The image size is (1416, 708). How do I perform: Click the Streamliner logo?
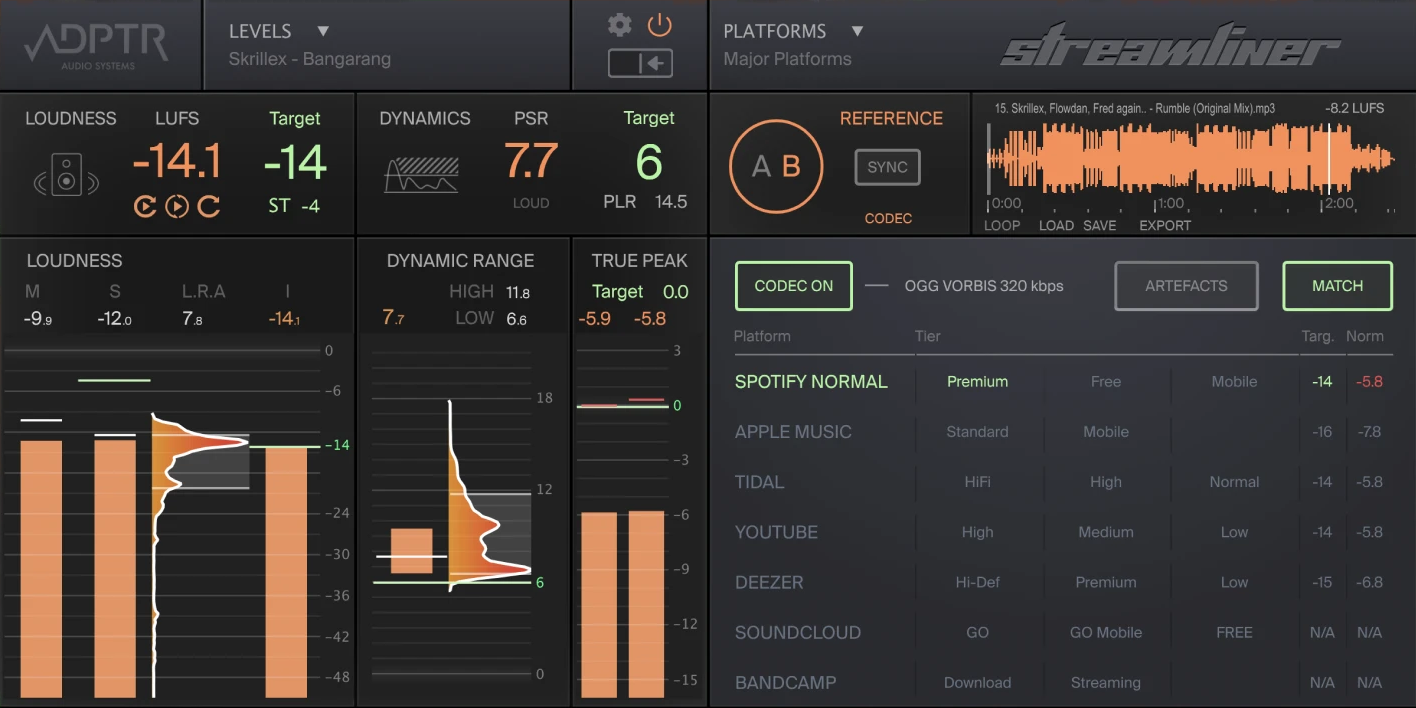coord(1170,45)
